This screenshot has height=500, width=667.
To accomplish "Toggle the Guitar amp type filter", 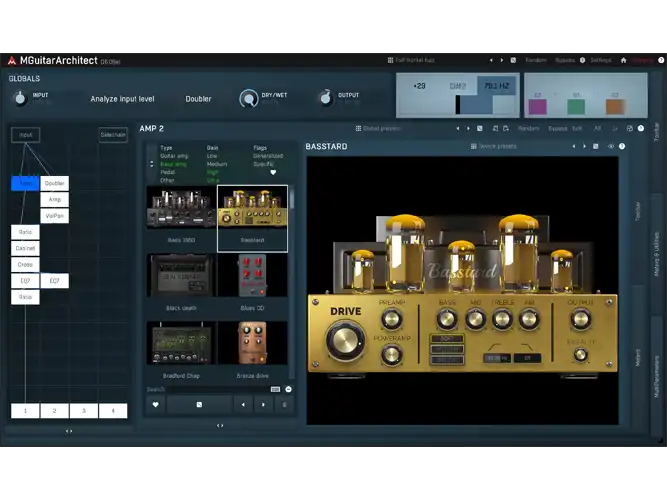I will point(174,156).
